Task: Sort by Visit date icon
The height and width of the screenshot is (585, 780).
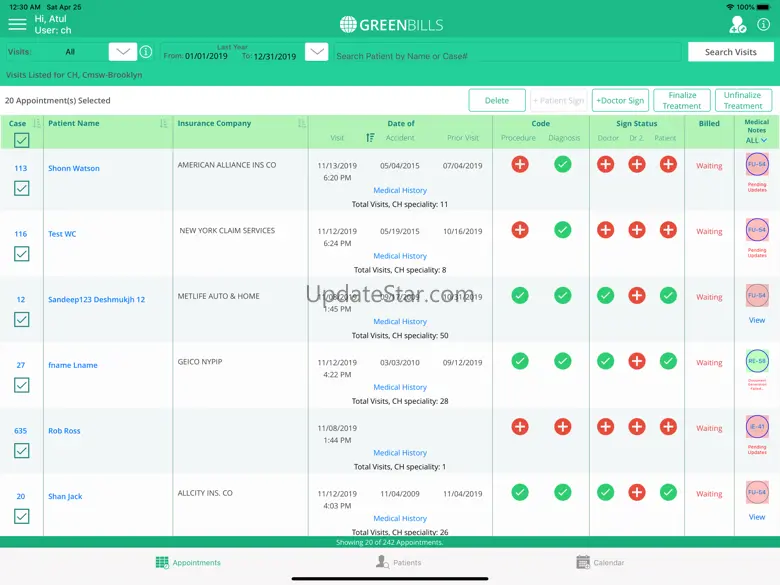Action: tap(370, 138)
